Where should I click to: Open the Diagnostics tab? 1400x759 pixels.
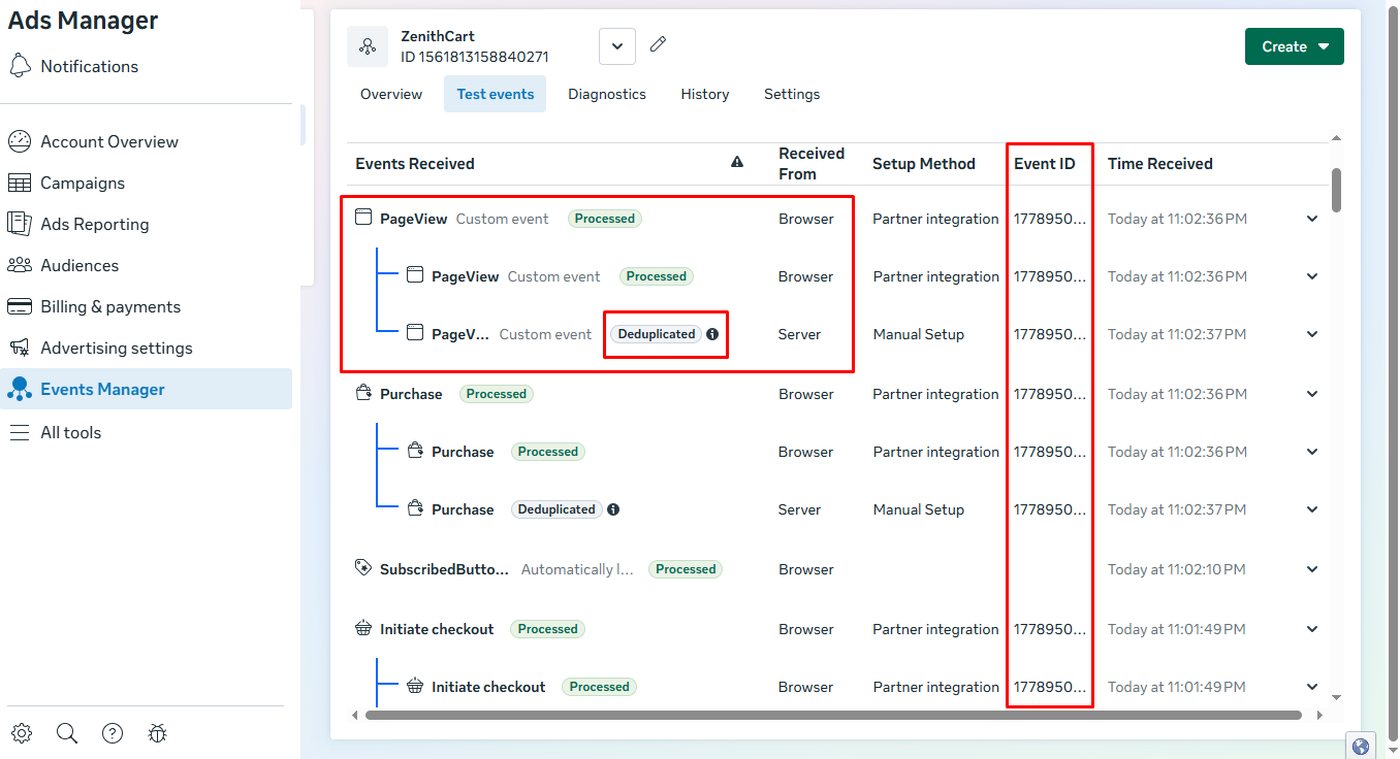tap(607, 94)
